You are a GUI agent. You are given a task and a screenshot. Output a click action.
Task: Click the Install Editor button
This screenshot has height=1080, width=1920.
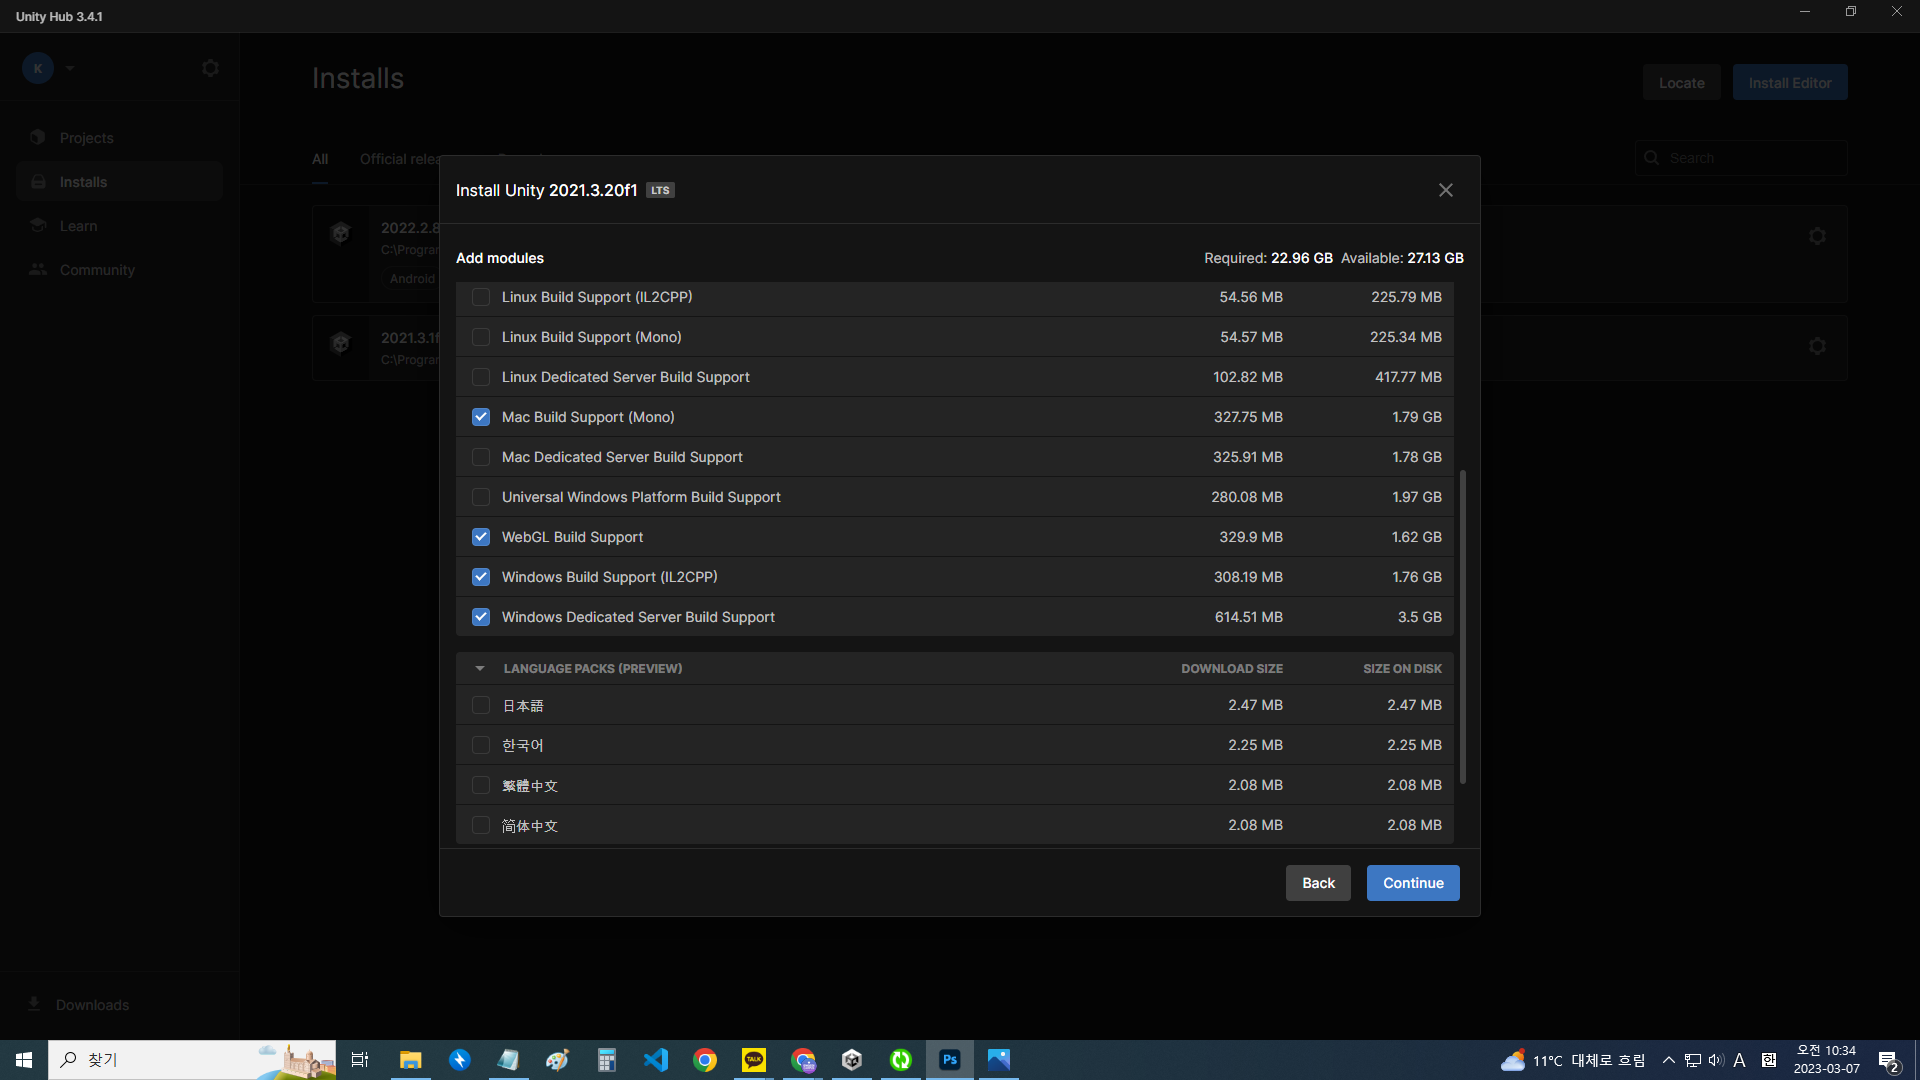click(x=1790, y=83)
